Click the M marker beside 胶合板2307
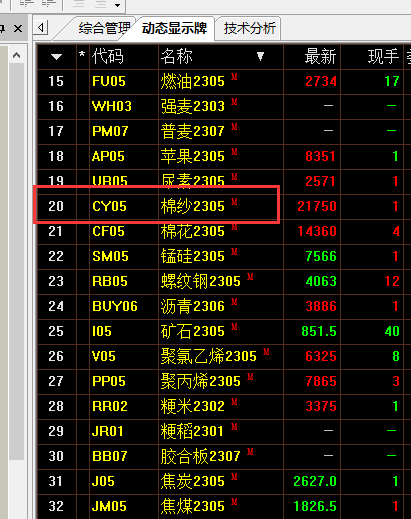The width and height of the screenshot is (411, 519). [x=250, y=452]
